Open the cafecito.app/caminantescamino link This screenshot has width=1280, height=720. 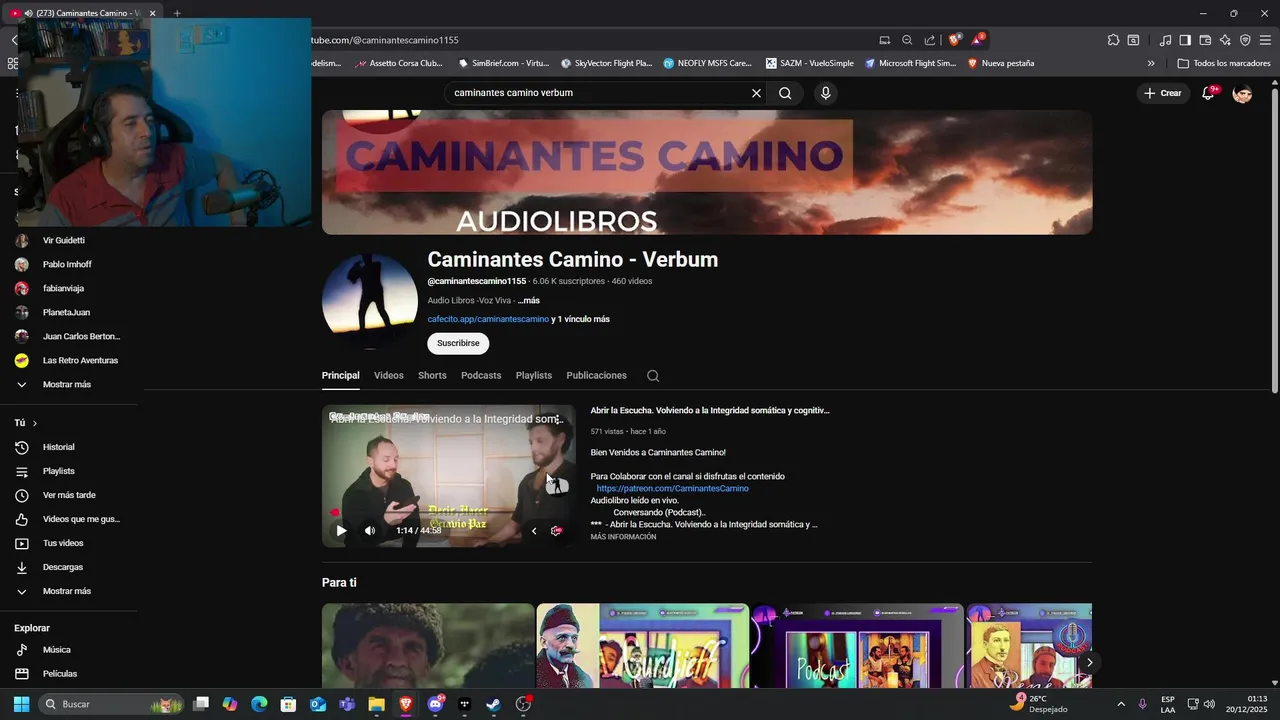coord(488,319)
